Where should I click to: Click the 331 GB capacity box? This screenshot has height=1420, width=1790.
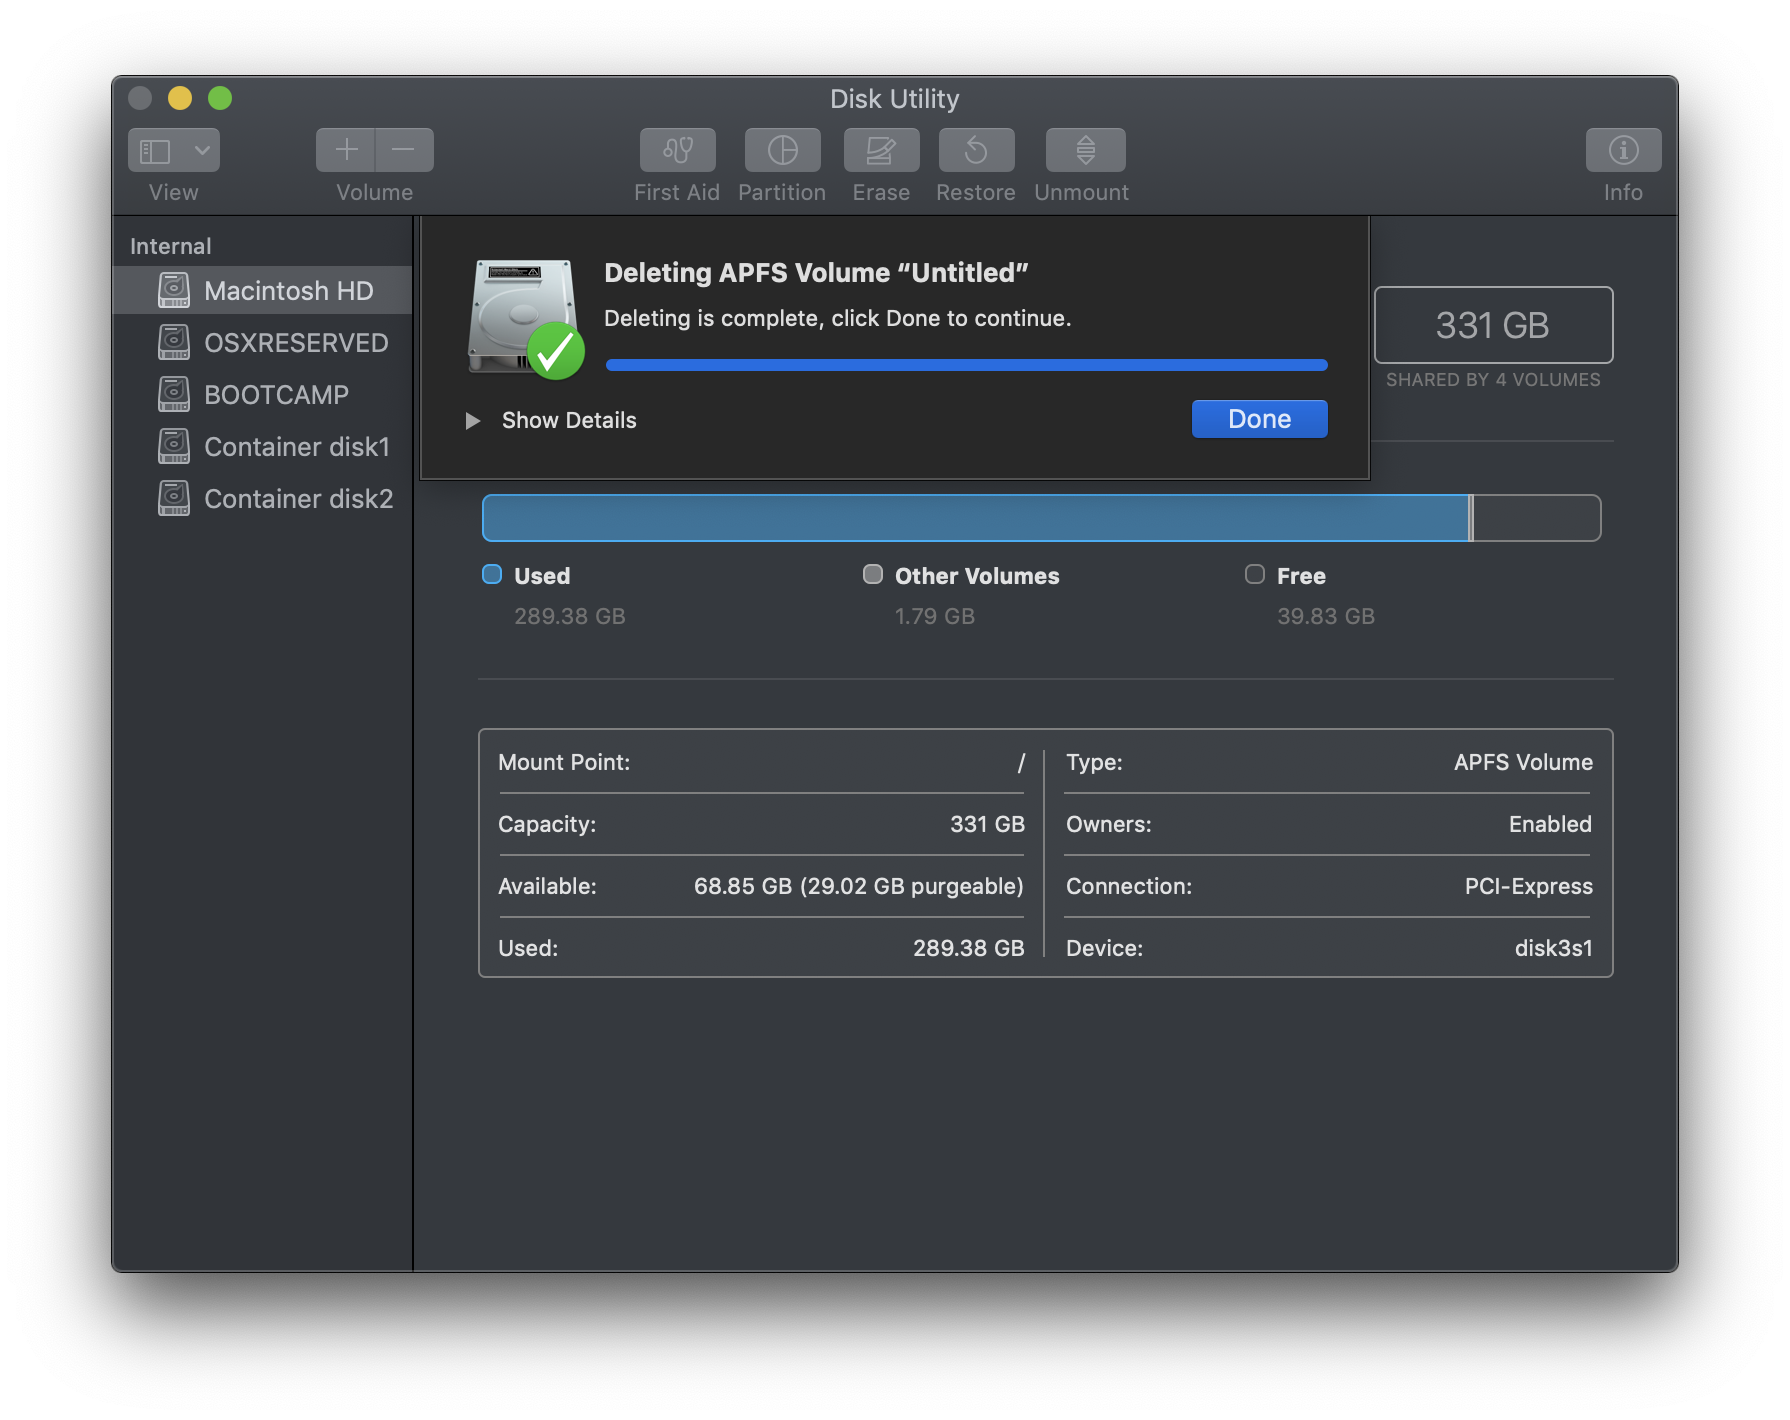tap(1493, 325)
